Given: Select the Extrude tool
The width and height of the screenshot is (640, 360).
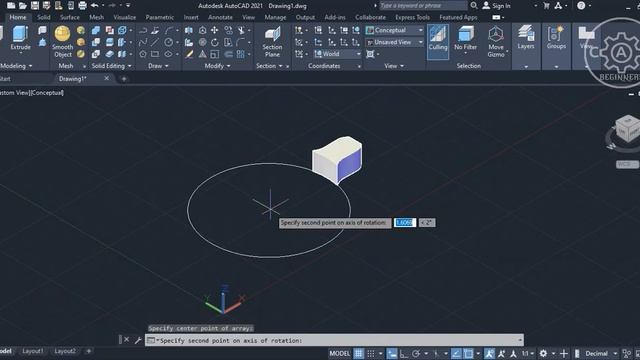Looking at the screenshot, I should tap(20, 38).
